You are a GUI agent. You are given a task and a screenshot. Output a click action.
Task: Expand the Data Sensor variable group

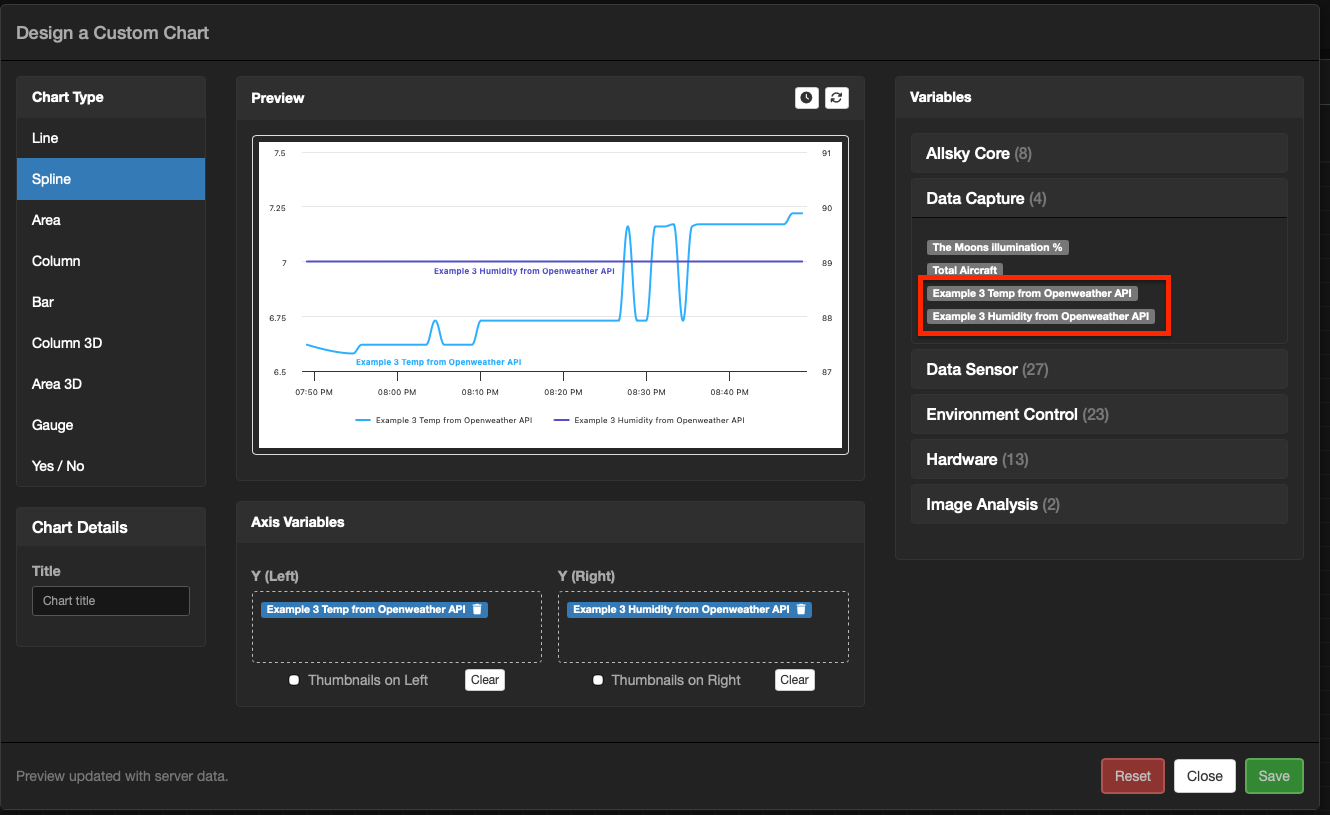pyautogui.click(x=972, y=369)
